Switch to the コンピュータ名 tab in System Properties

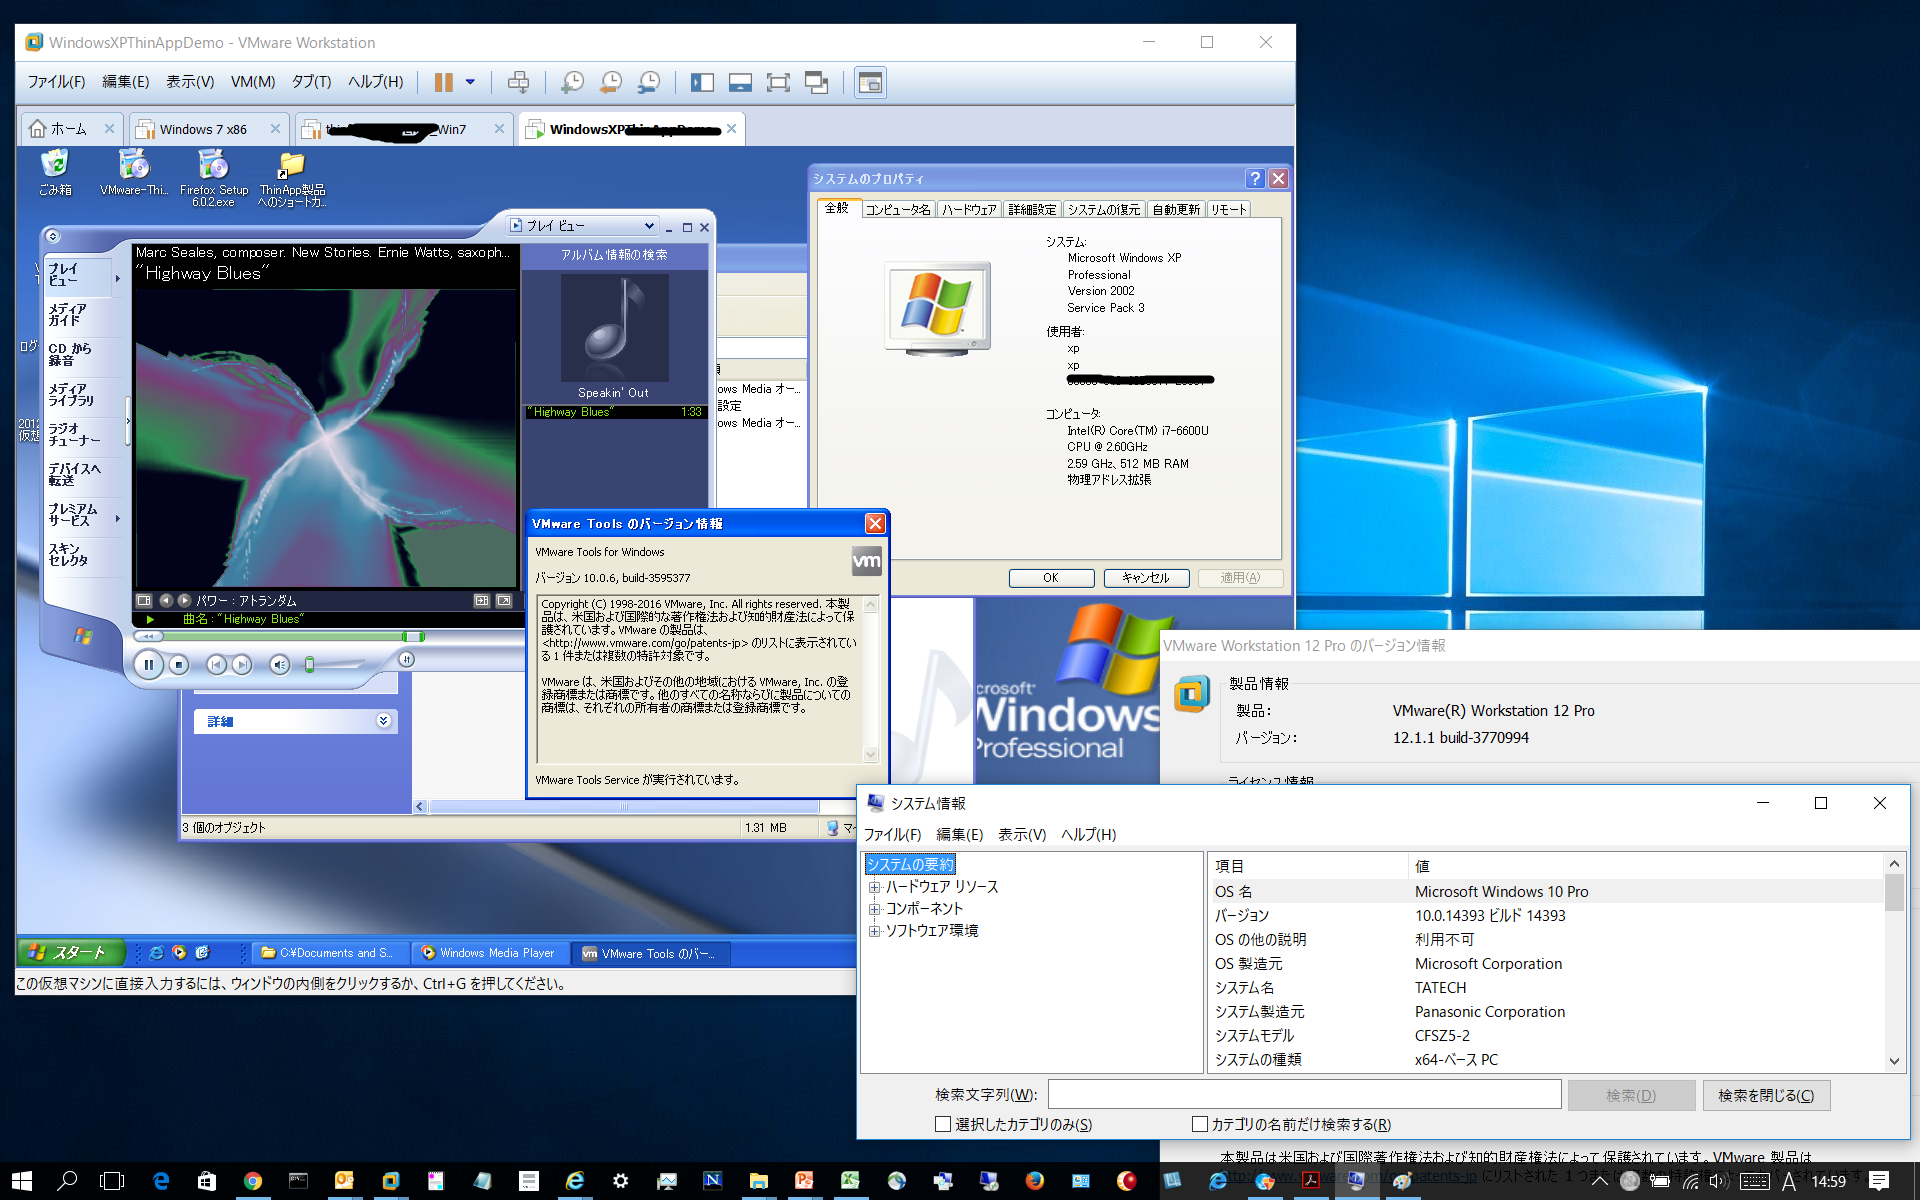897,209
